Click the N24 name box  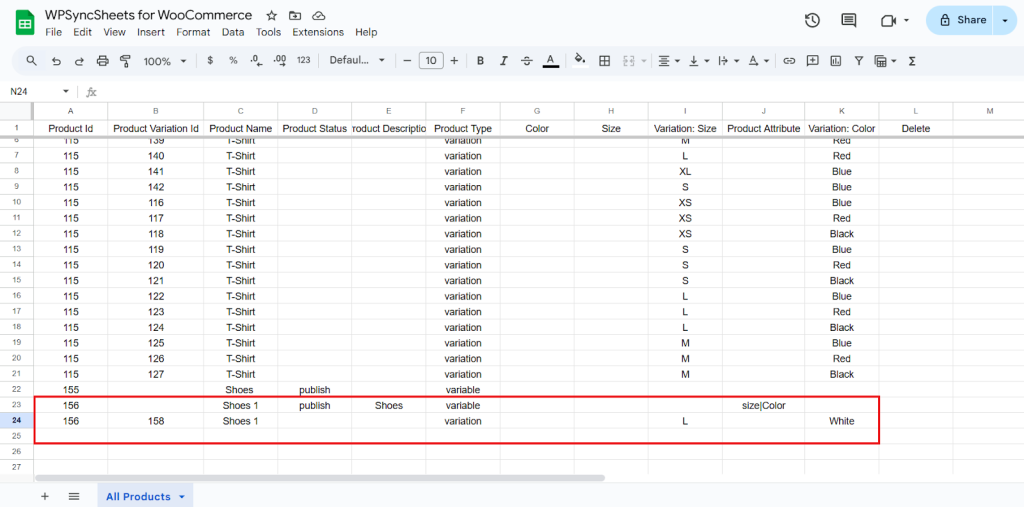[x=33, y=91]
